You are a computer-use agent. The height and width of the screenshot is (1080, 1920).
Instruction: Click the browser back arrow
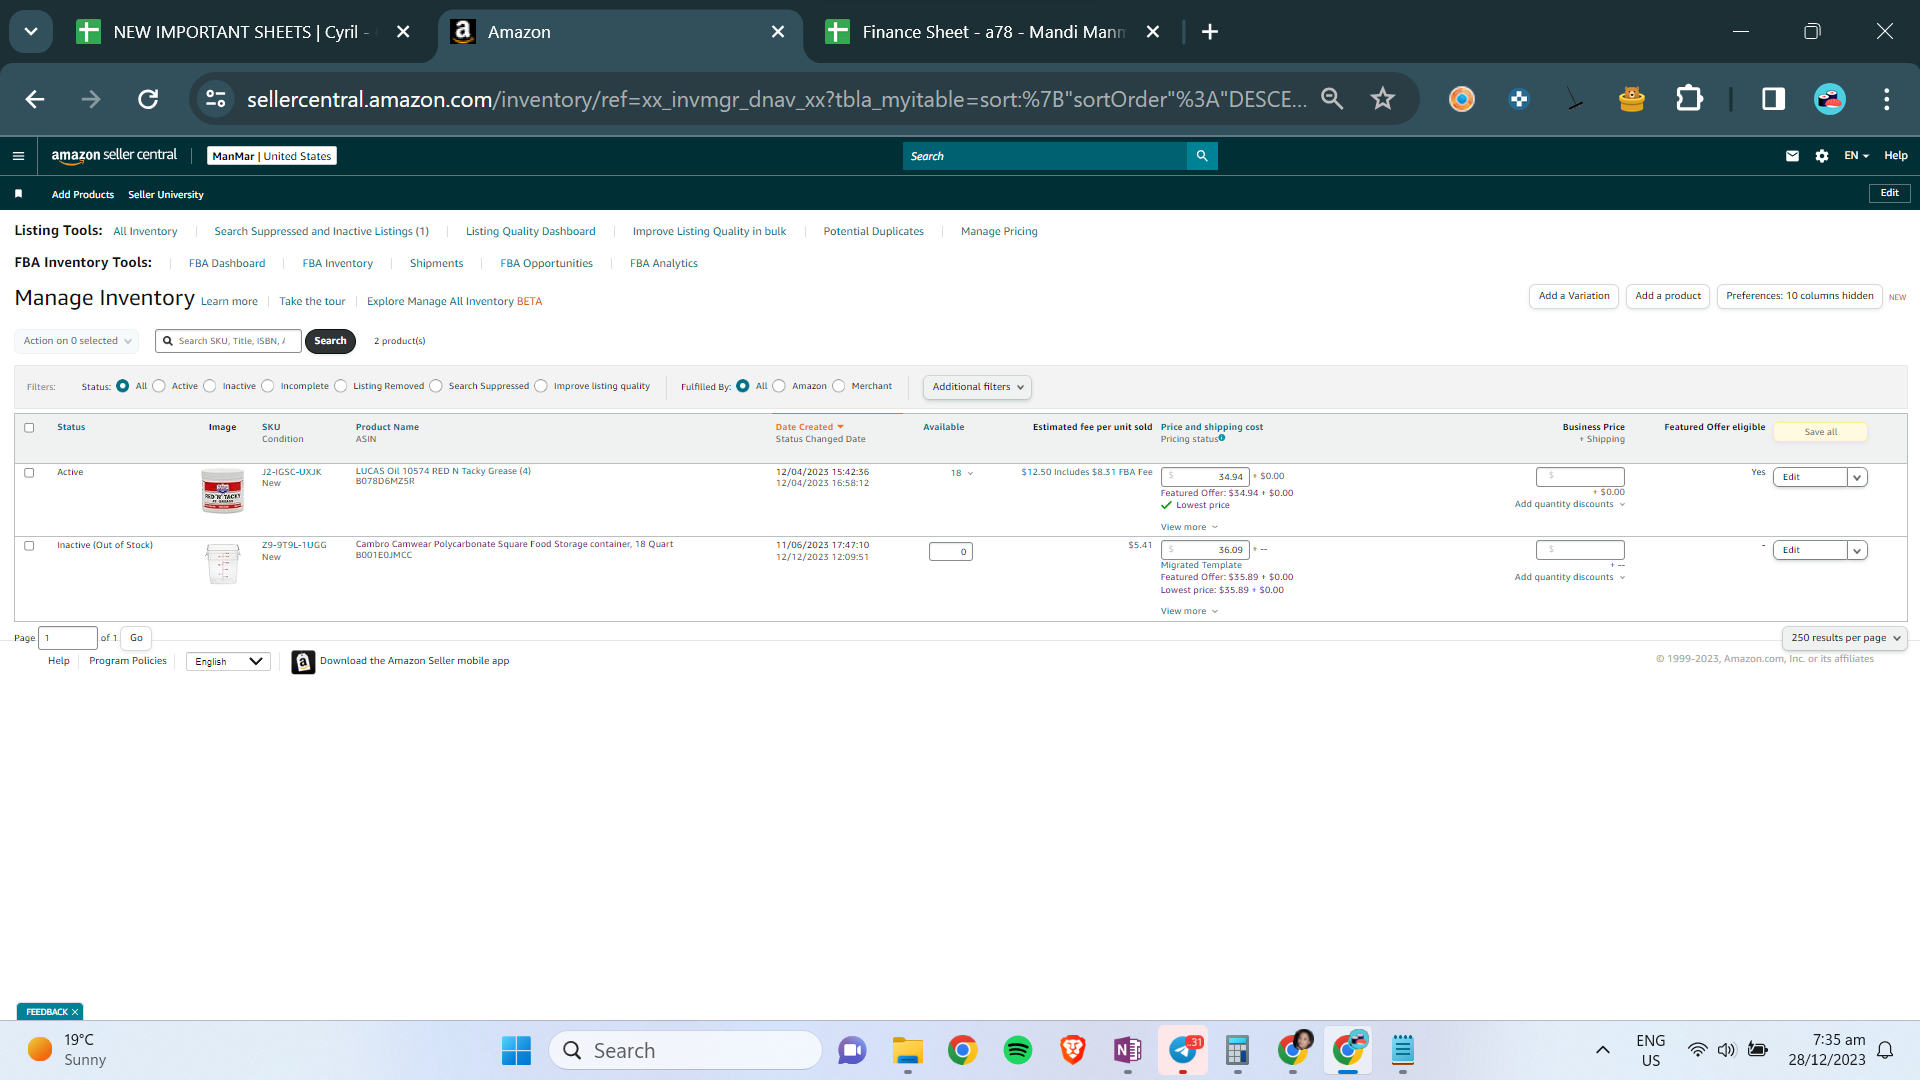coord(35,99)
